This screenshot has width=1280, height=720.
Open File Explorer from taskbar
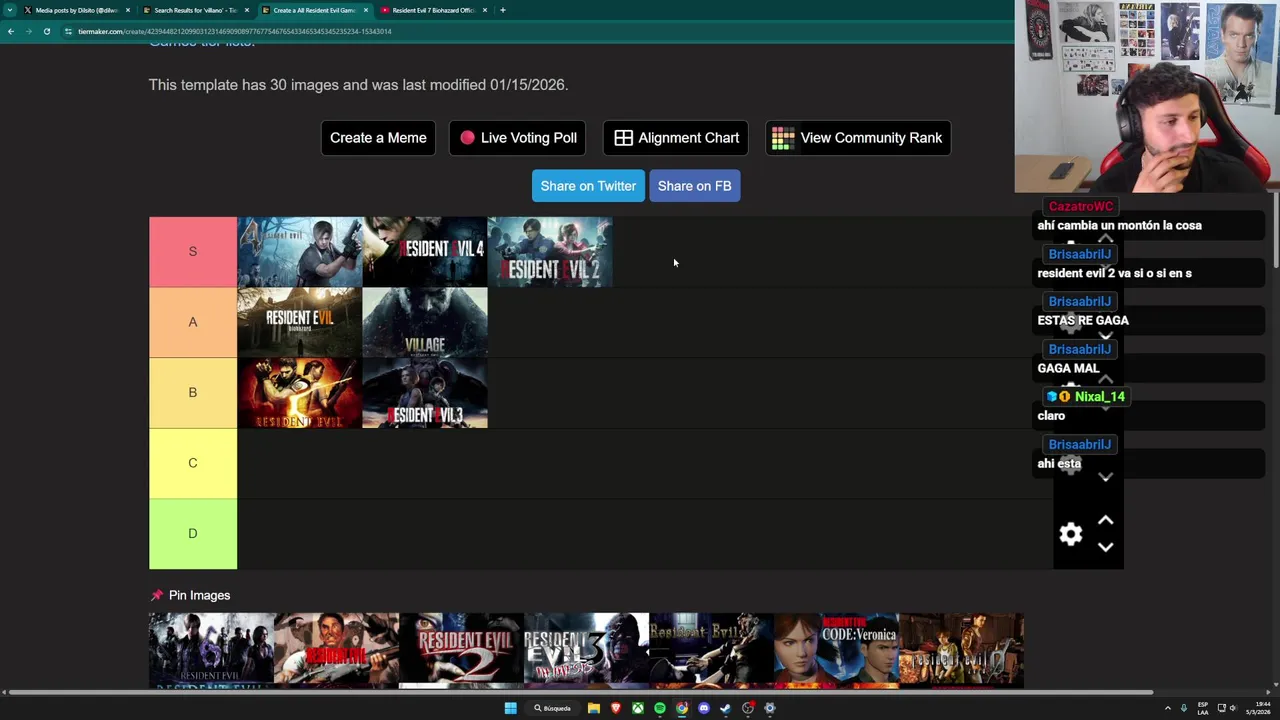593,708
